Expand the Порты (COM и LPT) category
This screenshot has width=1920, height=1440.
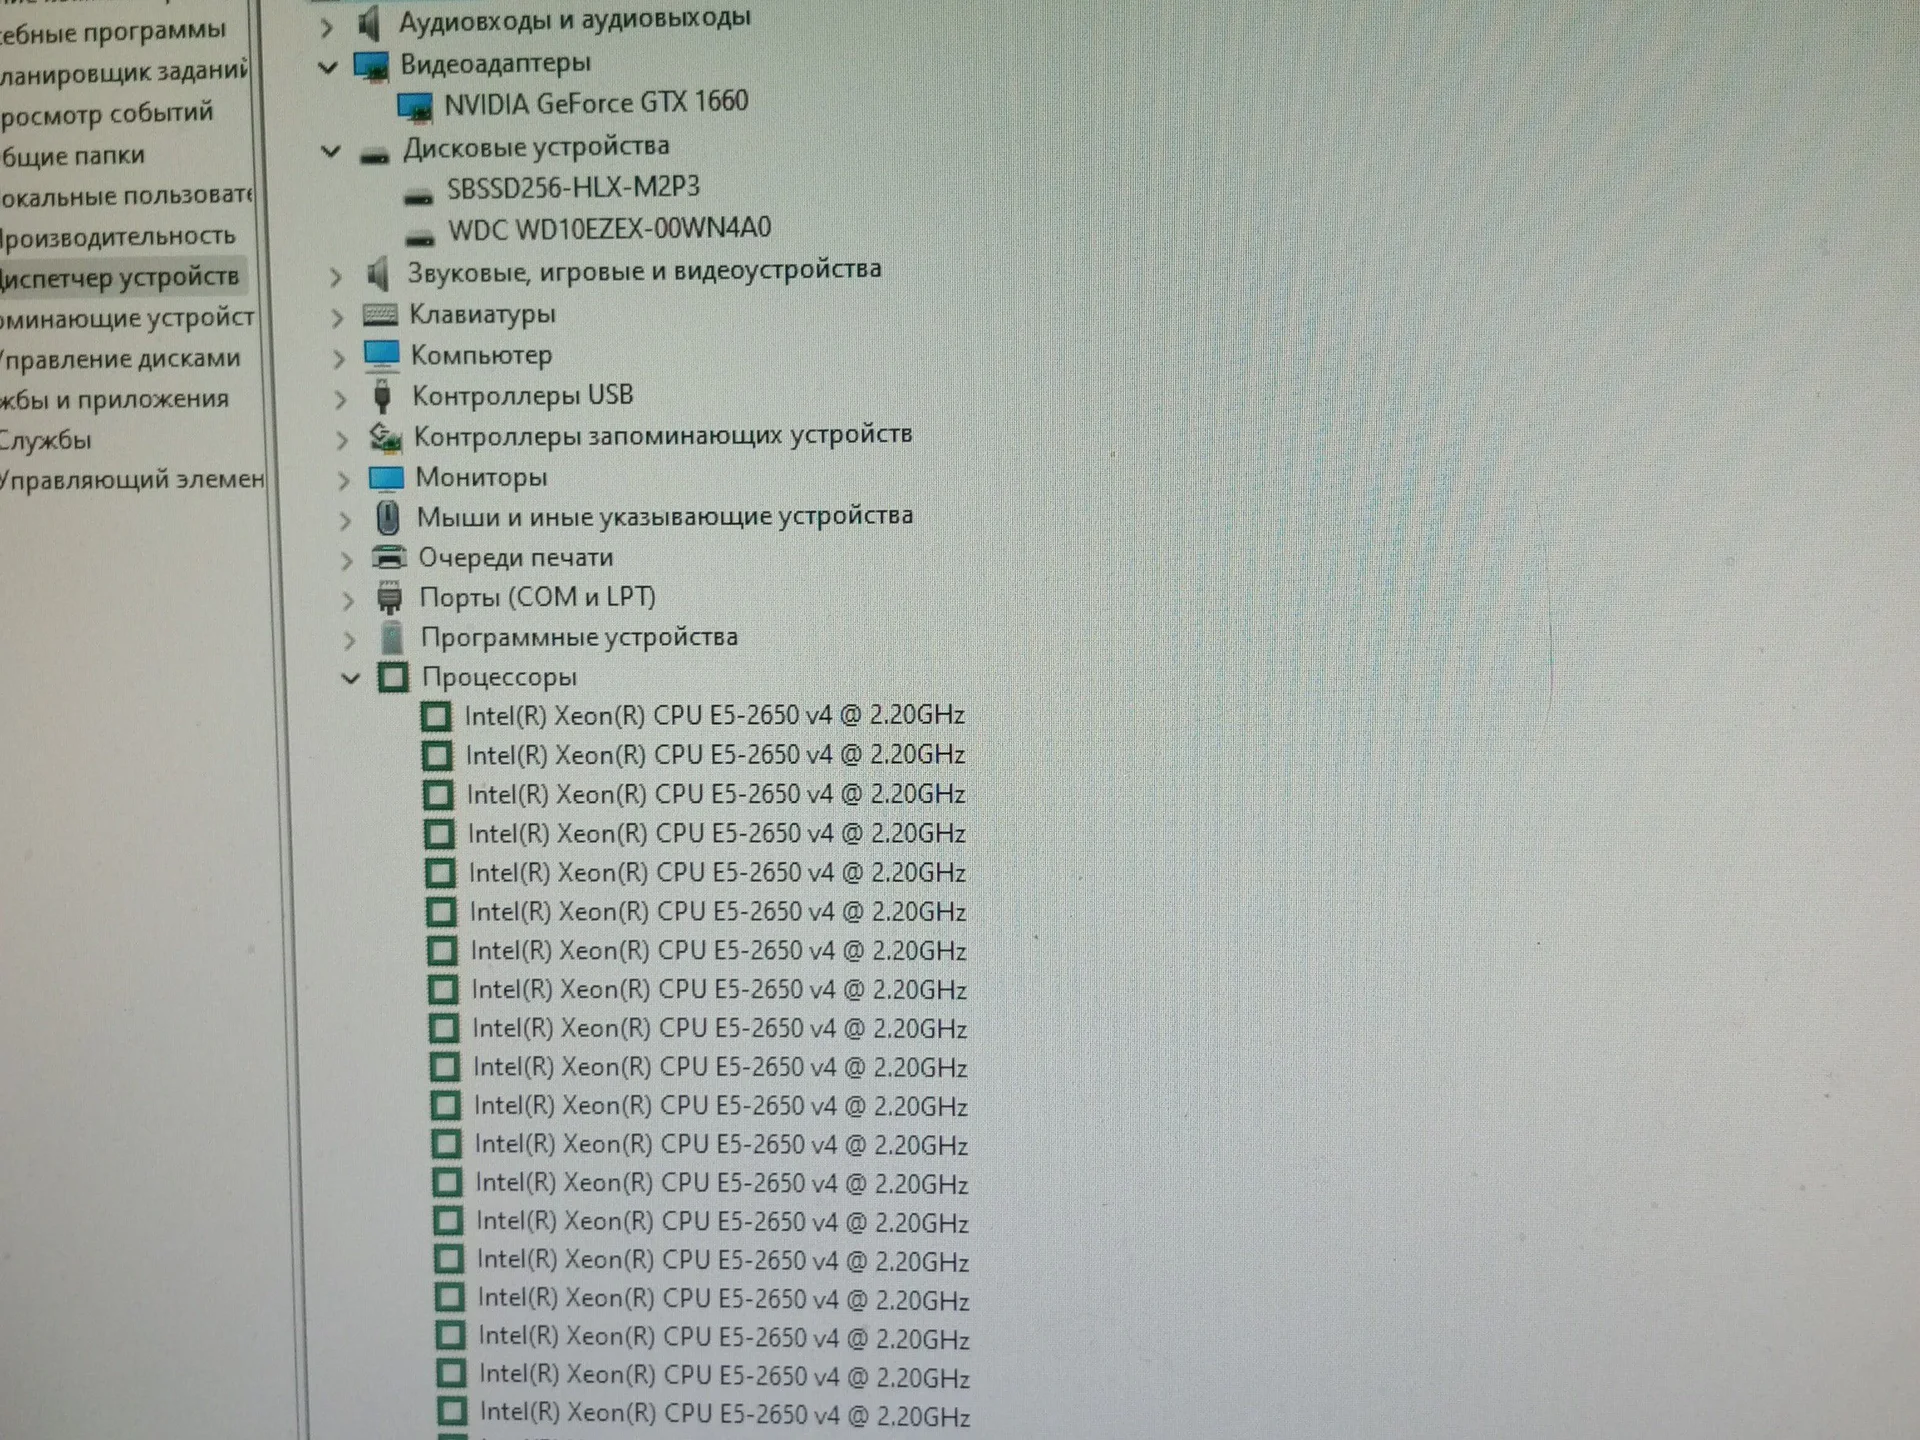348,601
